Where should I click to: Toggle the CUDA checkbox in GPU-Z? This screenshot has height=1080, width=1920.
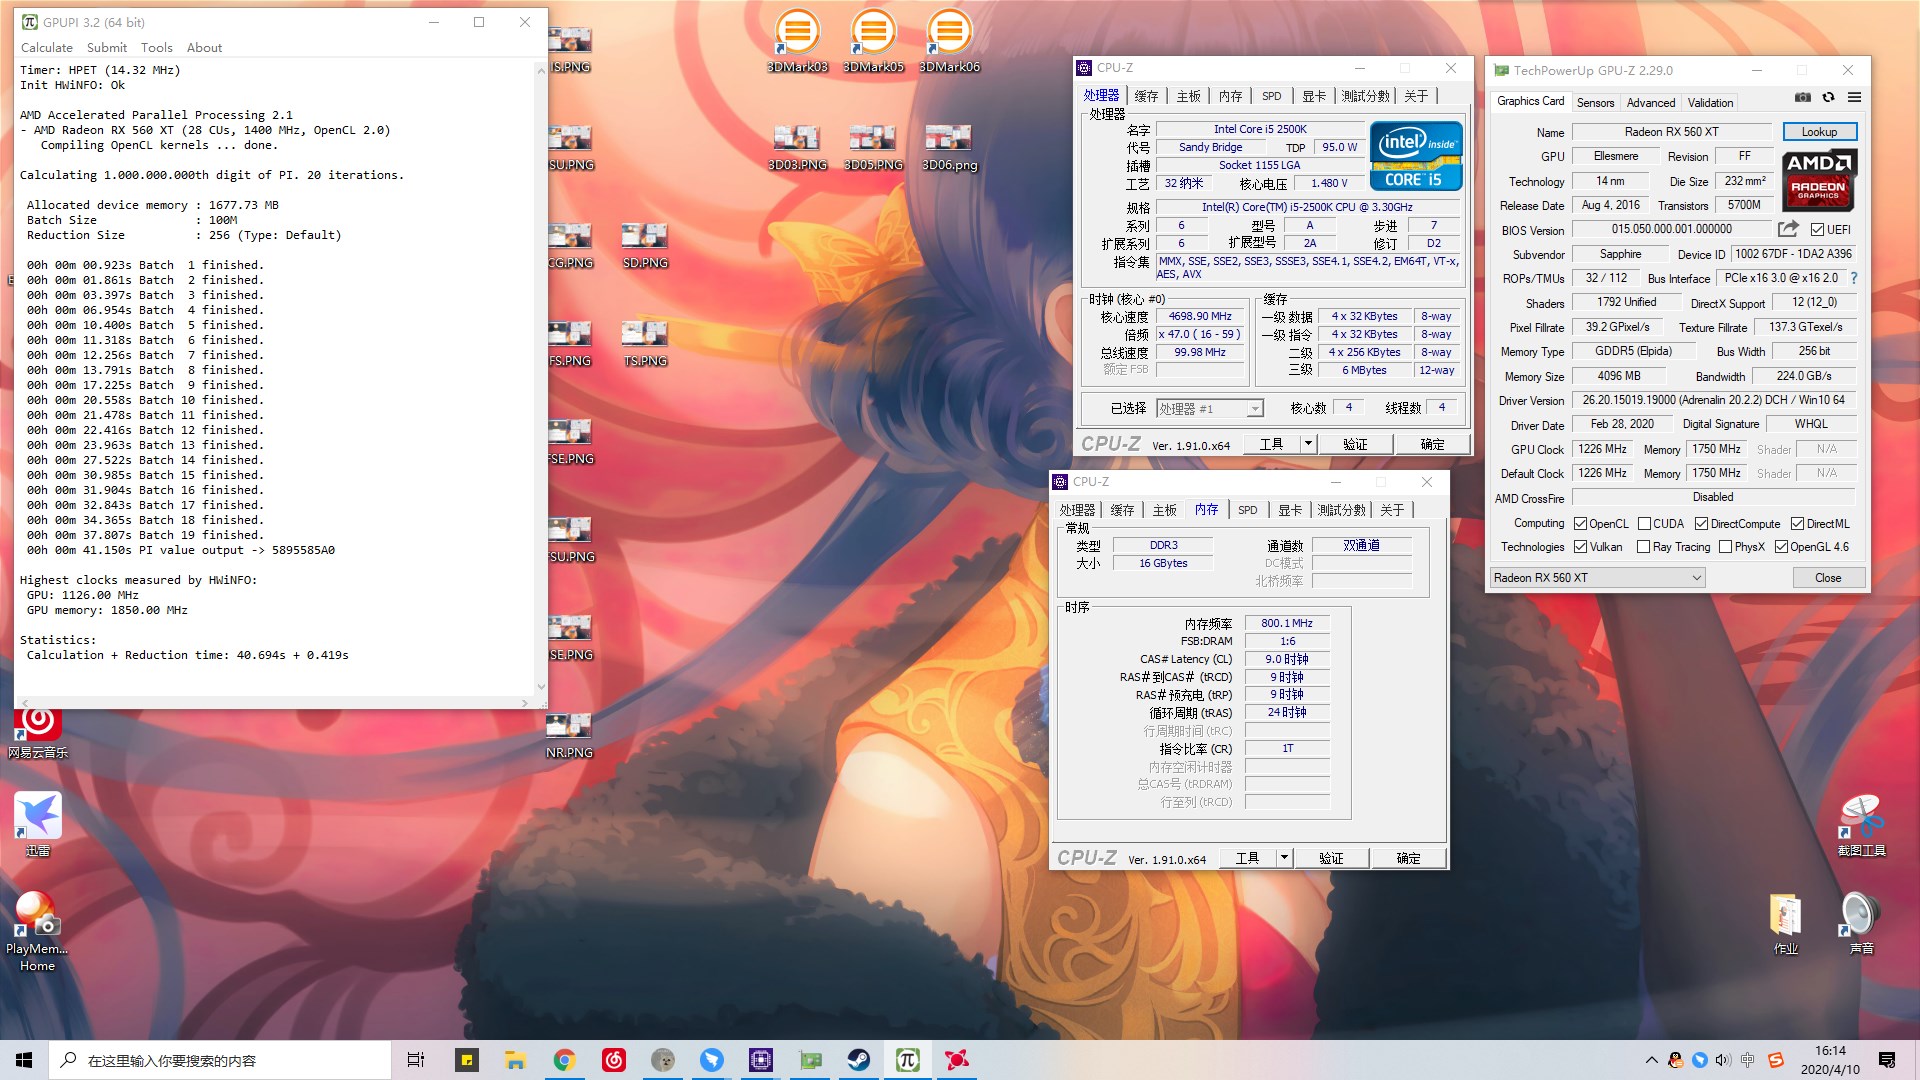1644,523
